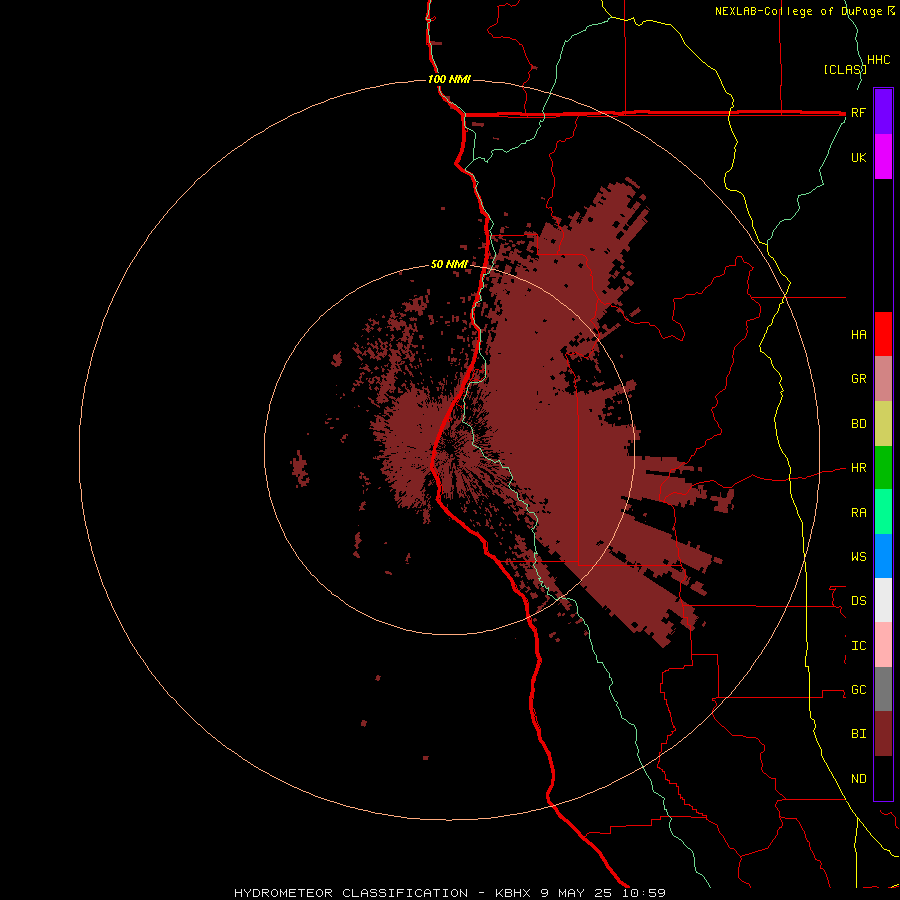Click the DS legend label
The image size is (900, 900).
(858, 600)
